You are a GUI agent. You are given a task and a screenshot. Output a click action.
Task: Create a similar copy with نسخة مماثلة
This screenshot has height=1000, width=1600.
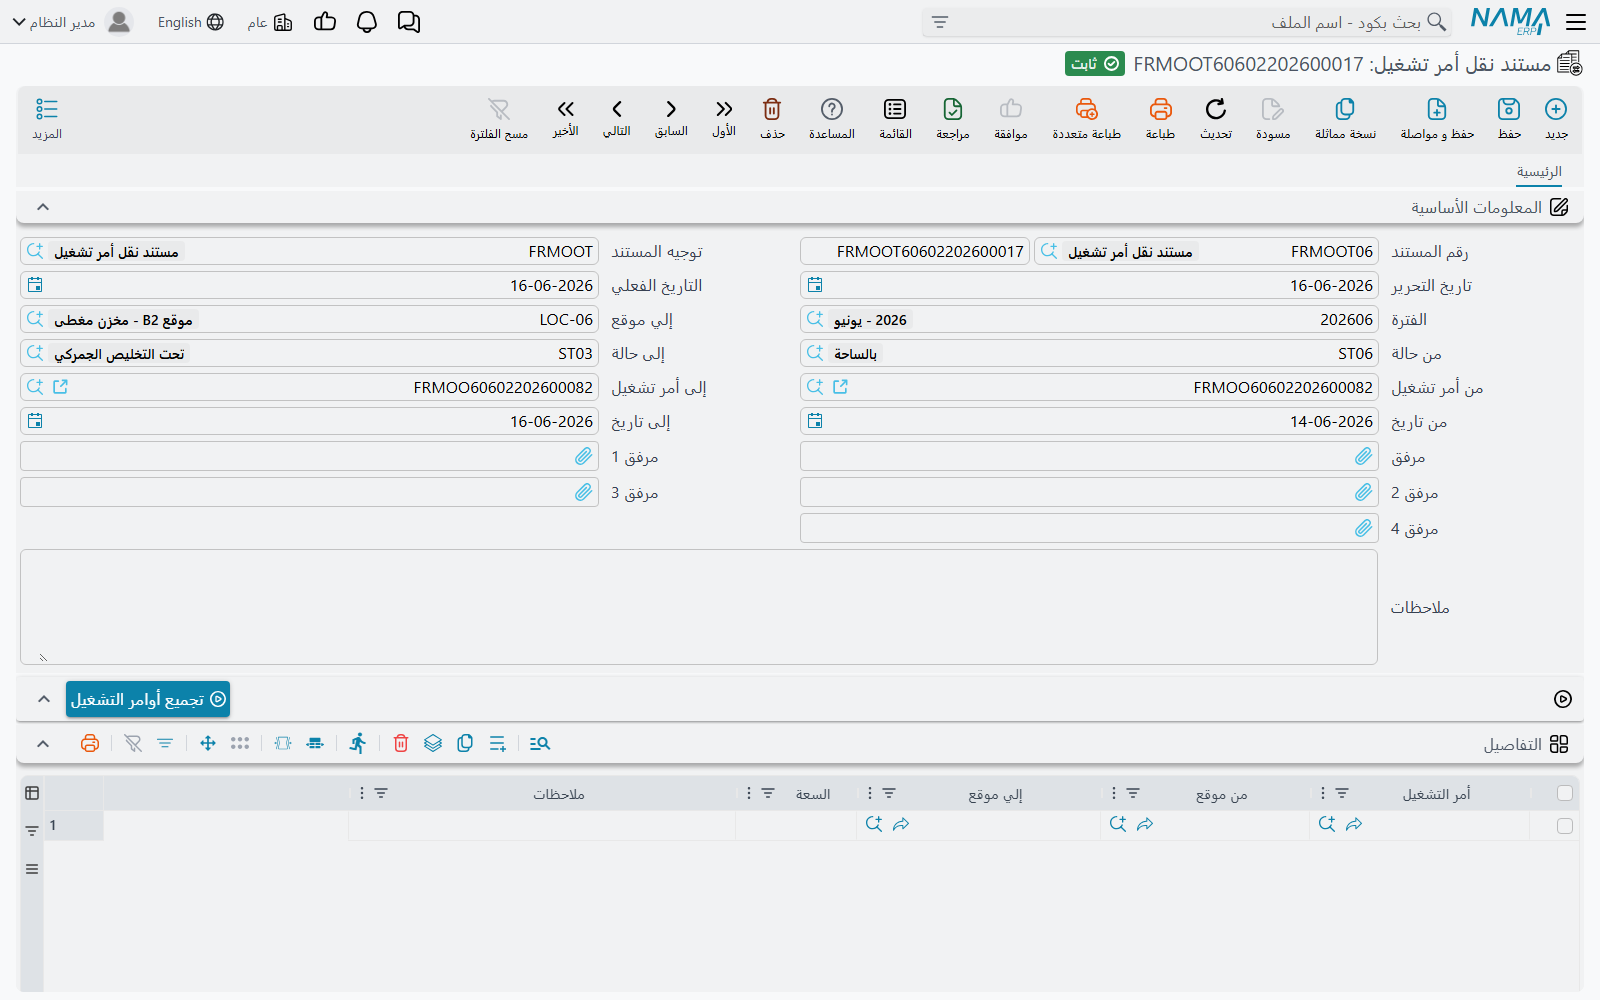1345,118
